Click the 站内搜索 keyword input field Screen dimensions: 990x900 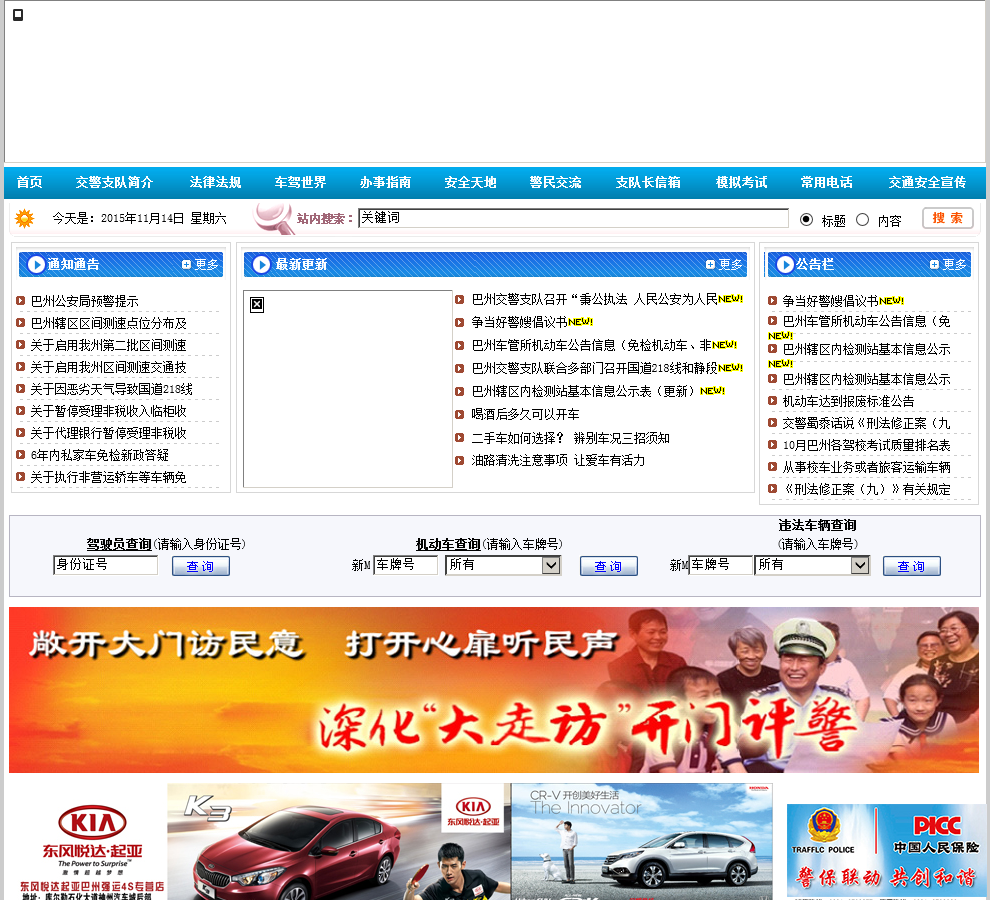(573, 218)
